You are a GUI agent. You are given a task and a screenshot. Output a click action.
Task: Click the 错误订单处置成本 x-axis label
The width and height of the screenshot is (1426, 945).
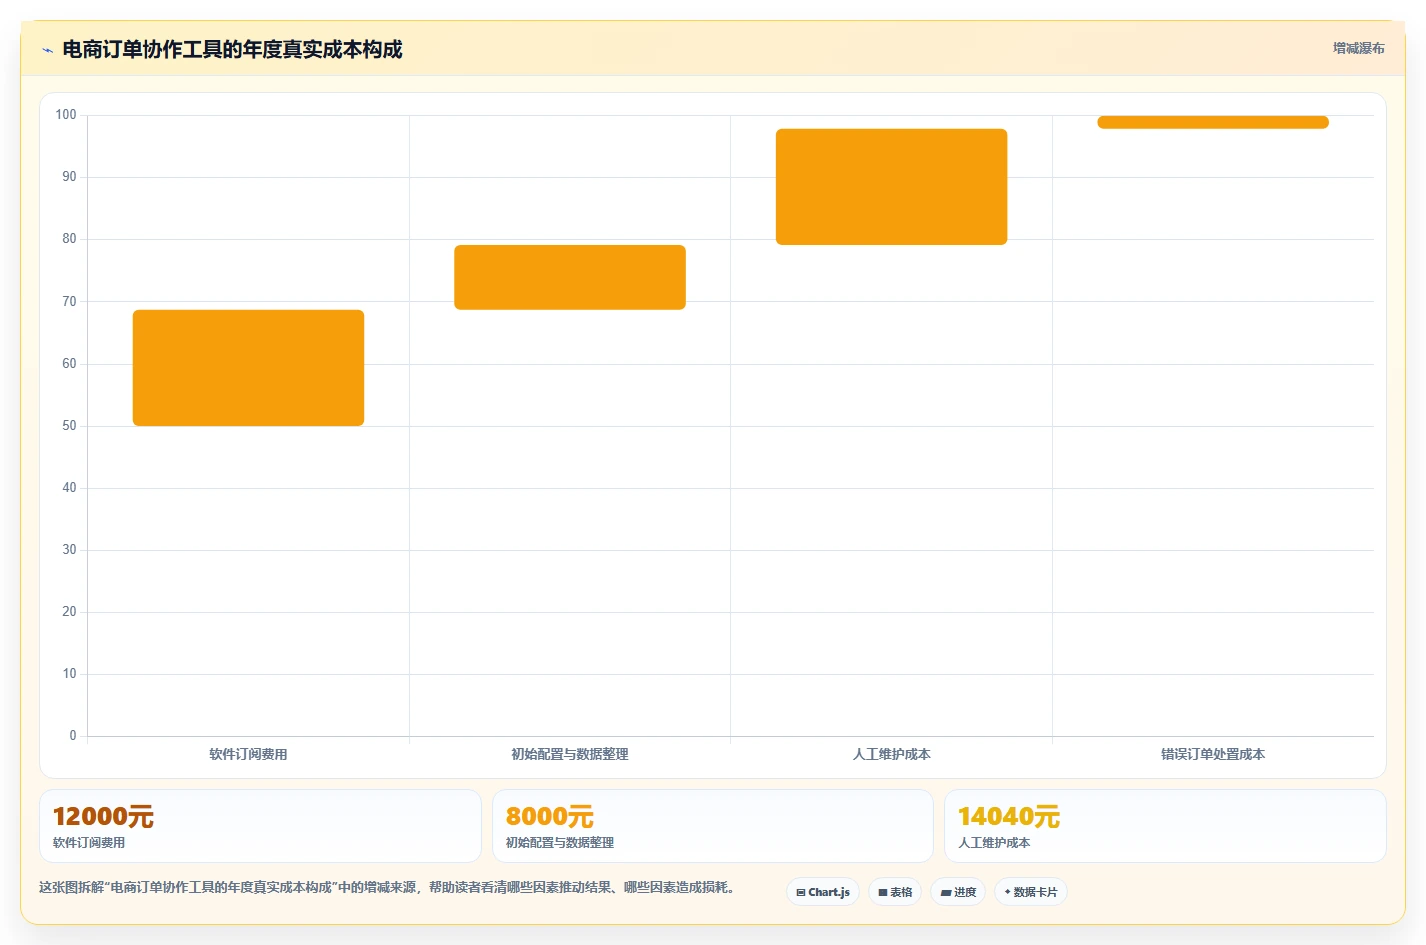pos(1213,754)
